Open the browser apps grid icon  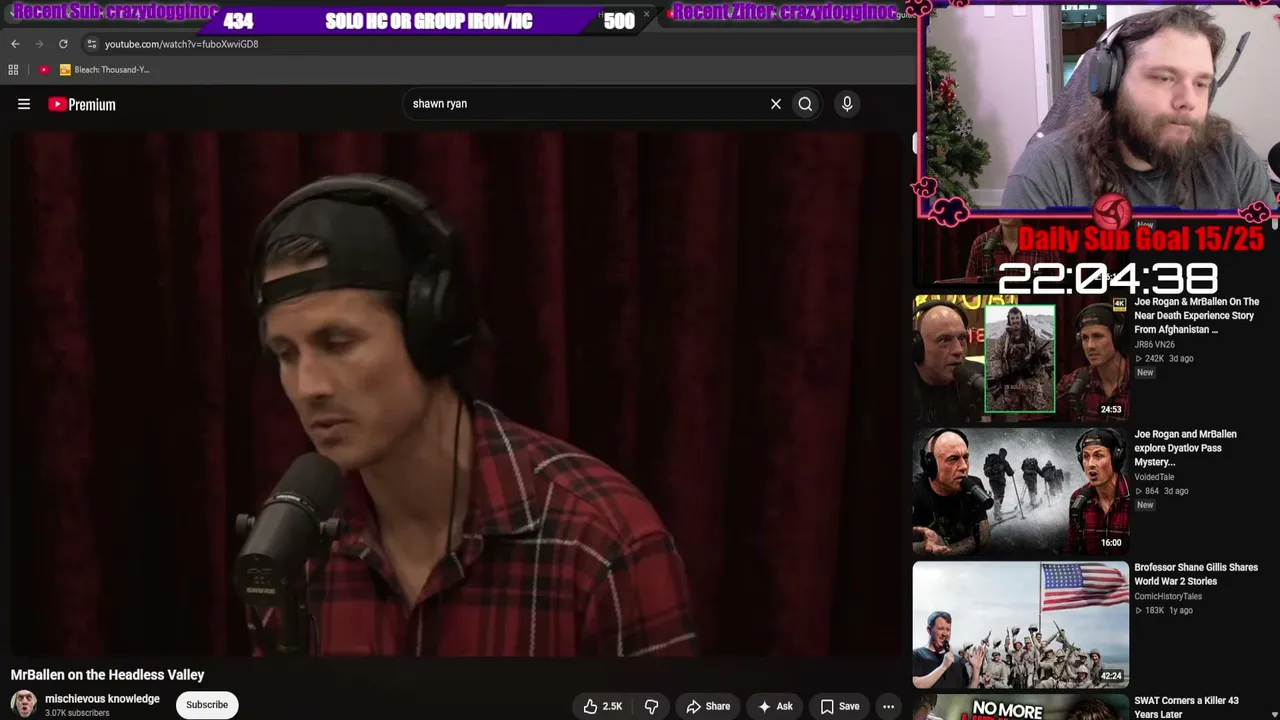[x=13, y=69]
